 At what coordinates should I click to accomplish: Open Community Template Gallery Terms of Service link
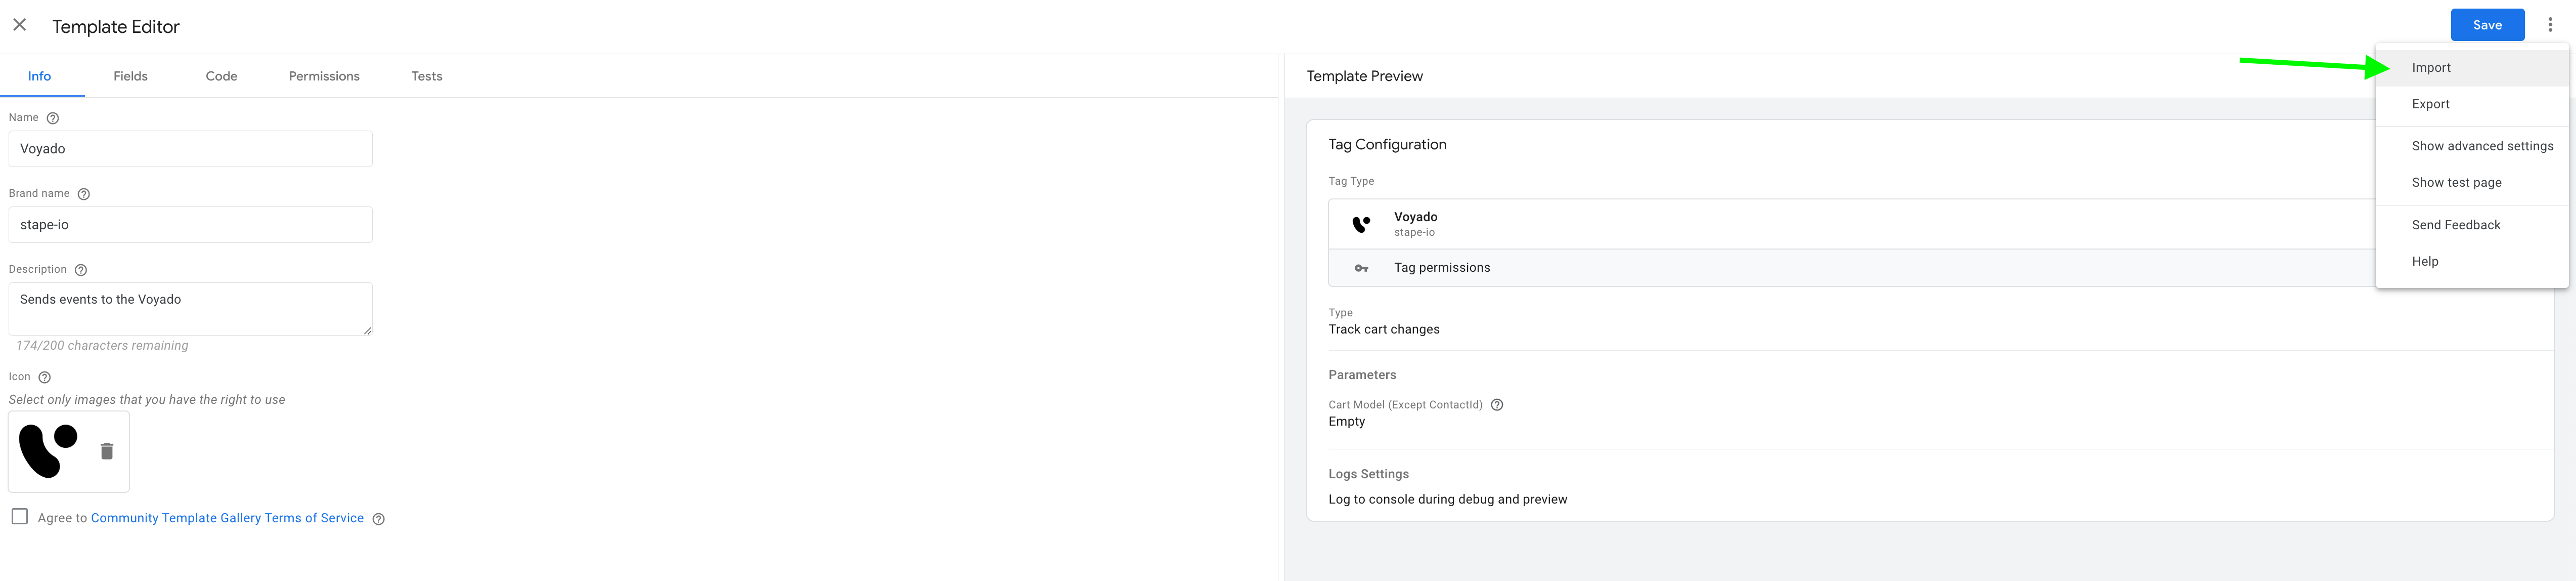tap(227, 518)
